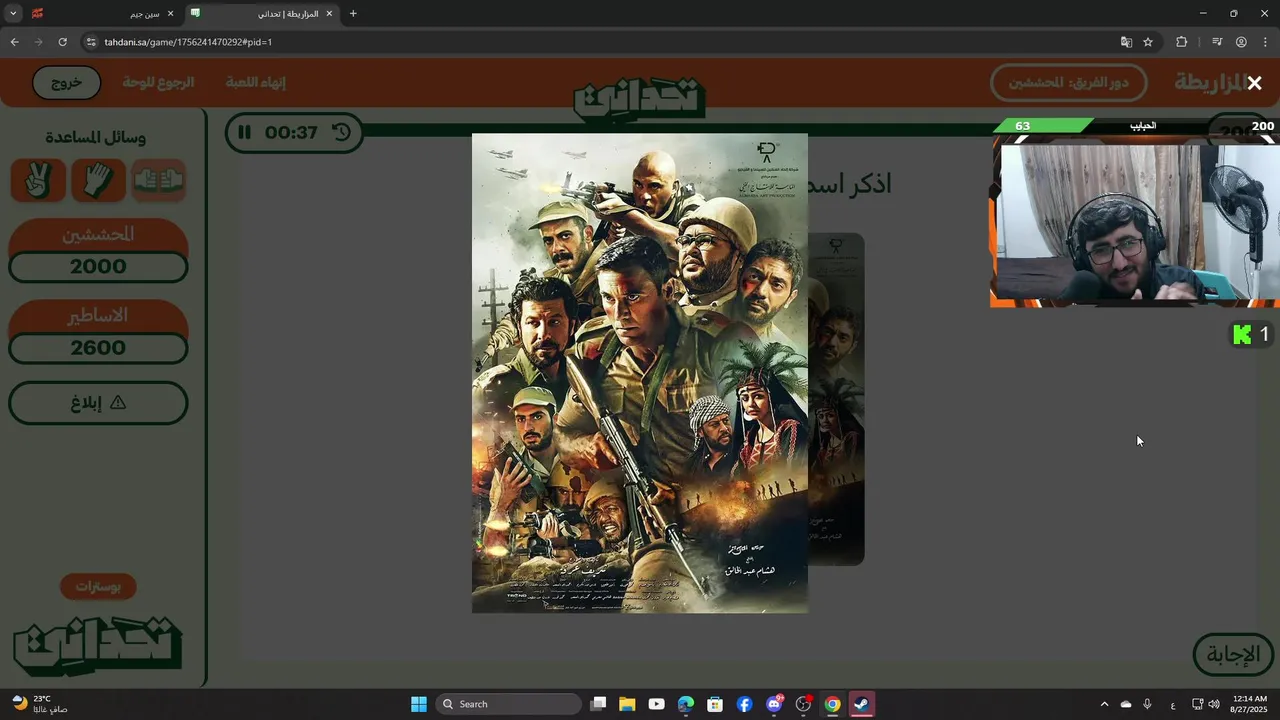Open the browser Extensions puzzle icon
This screenshot has height=720, width=1280.
point(1181,42)
